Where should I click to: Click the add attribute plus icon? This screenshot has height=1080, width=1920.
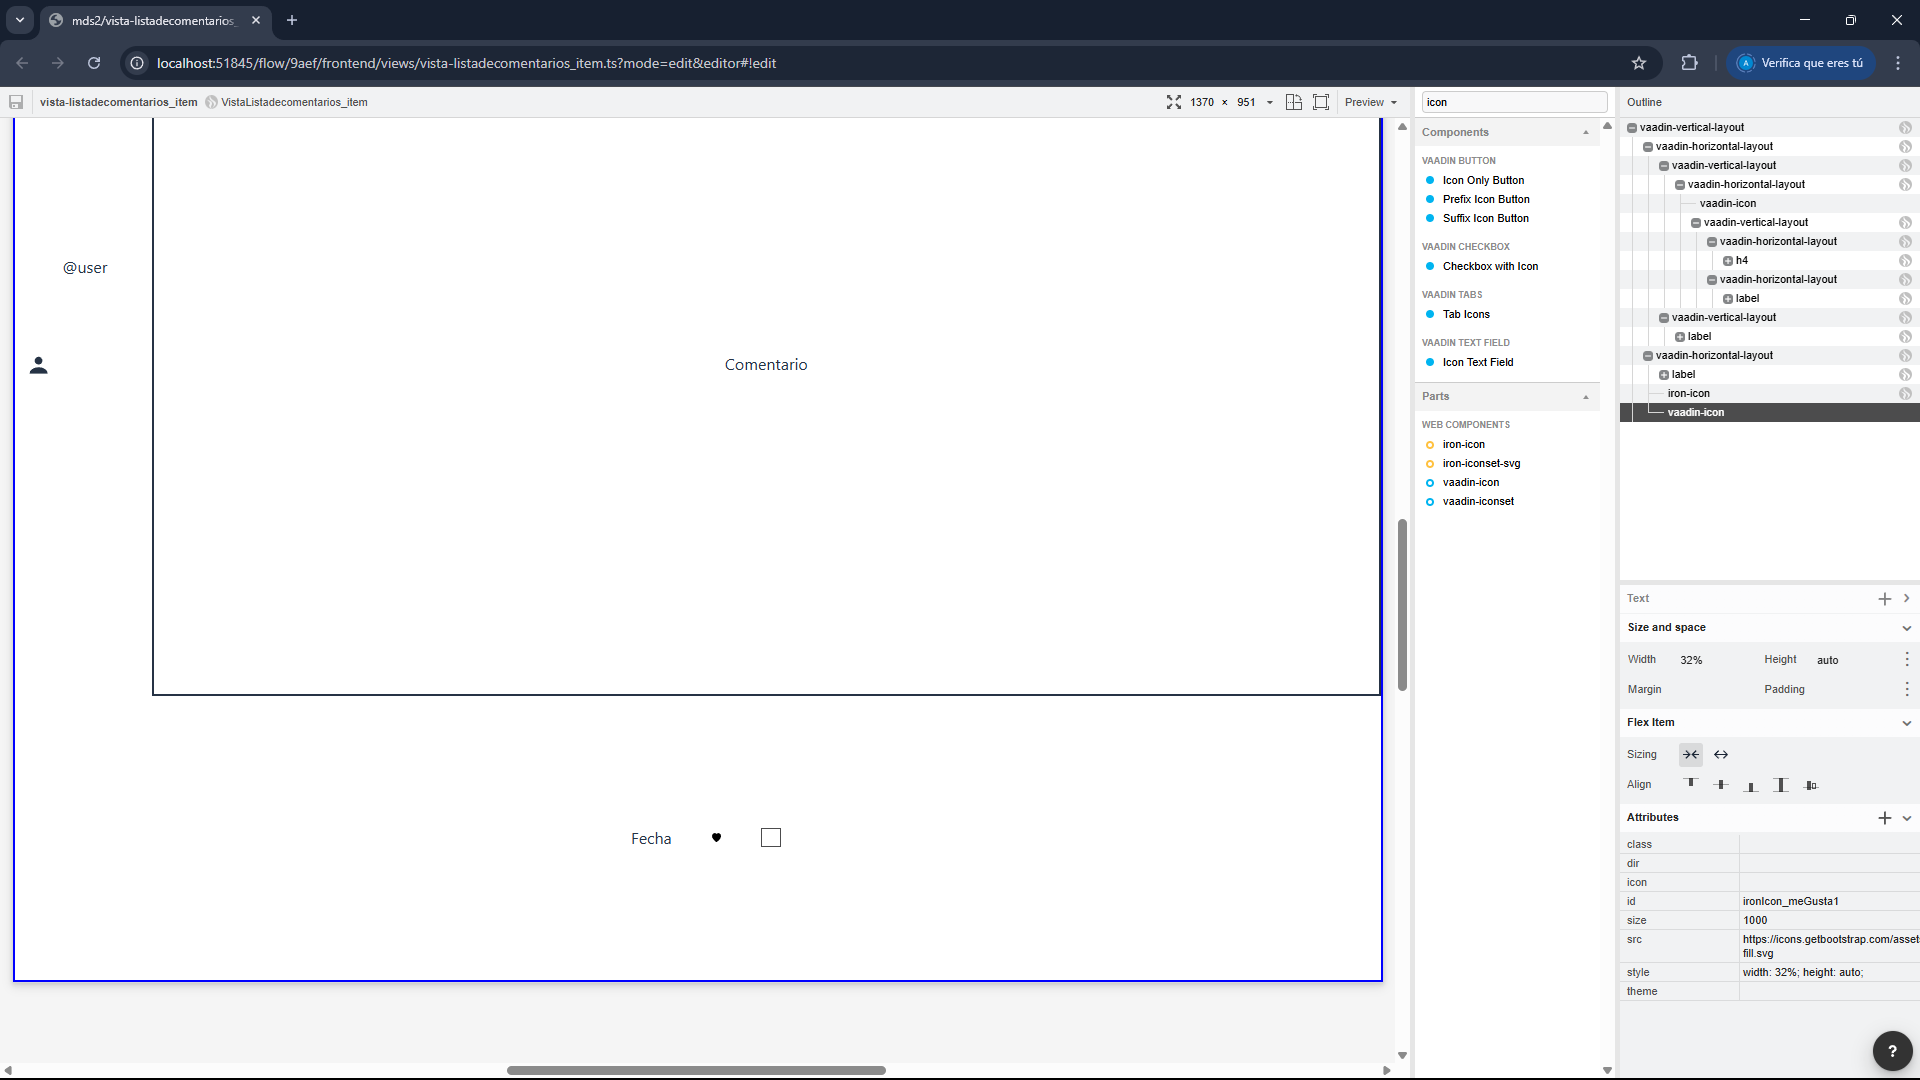click(1884, 818)
